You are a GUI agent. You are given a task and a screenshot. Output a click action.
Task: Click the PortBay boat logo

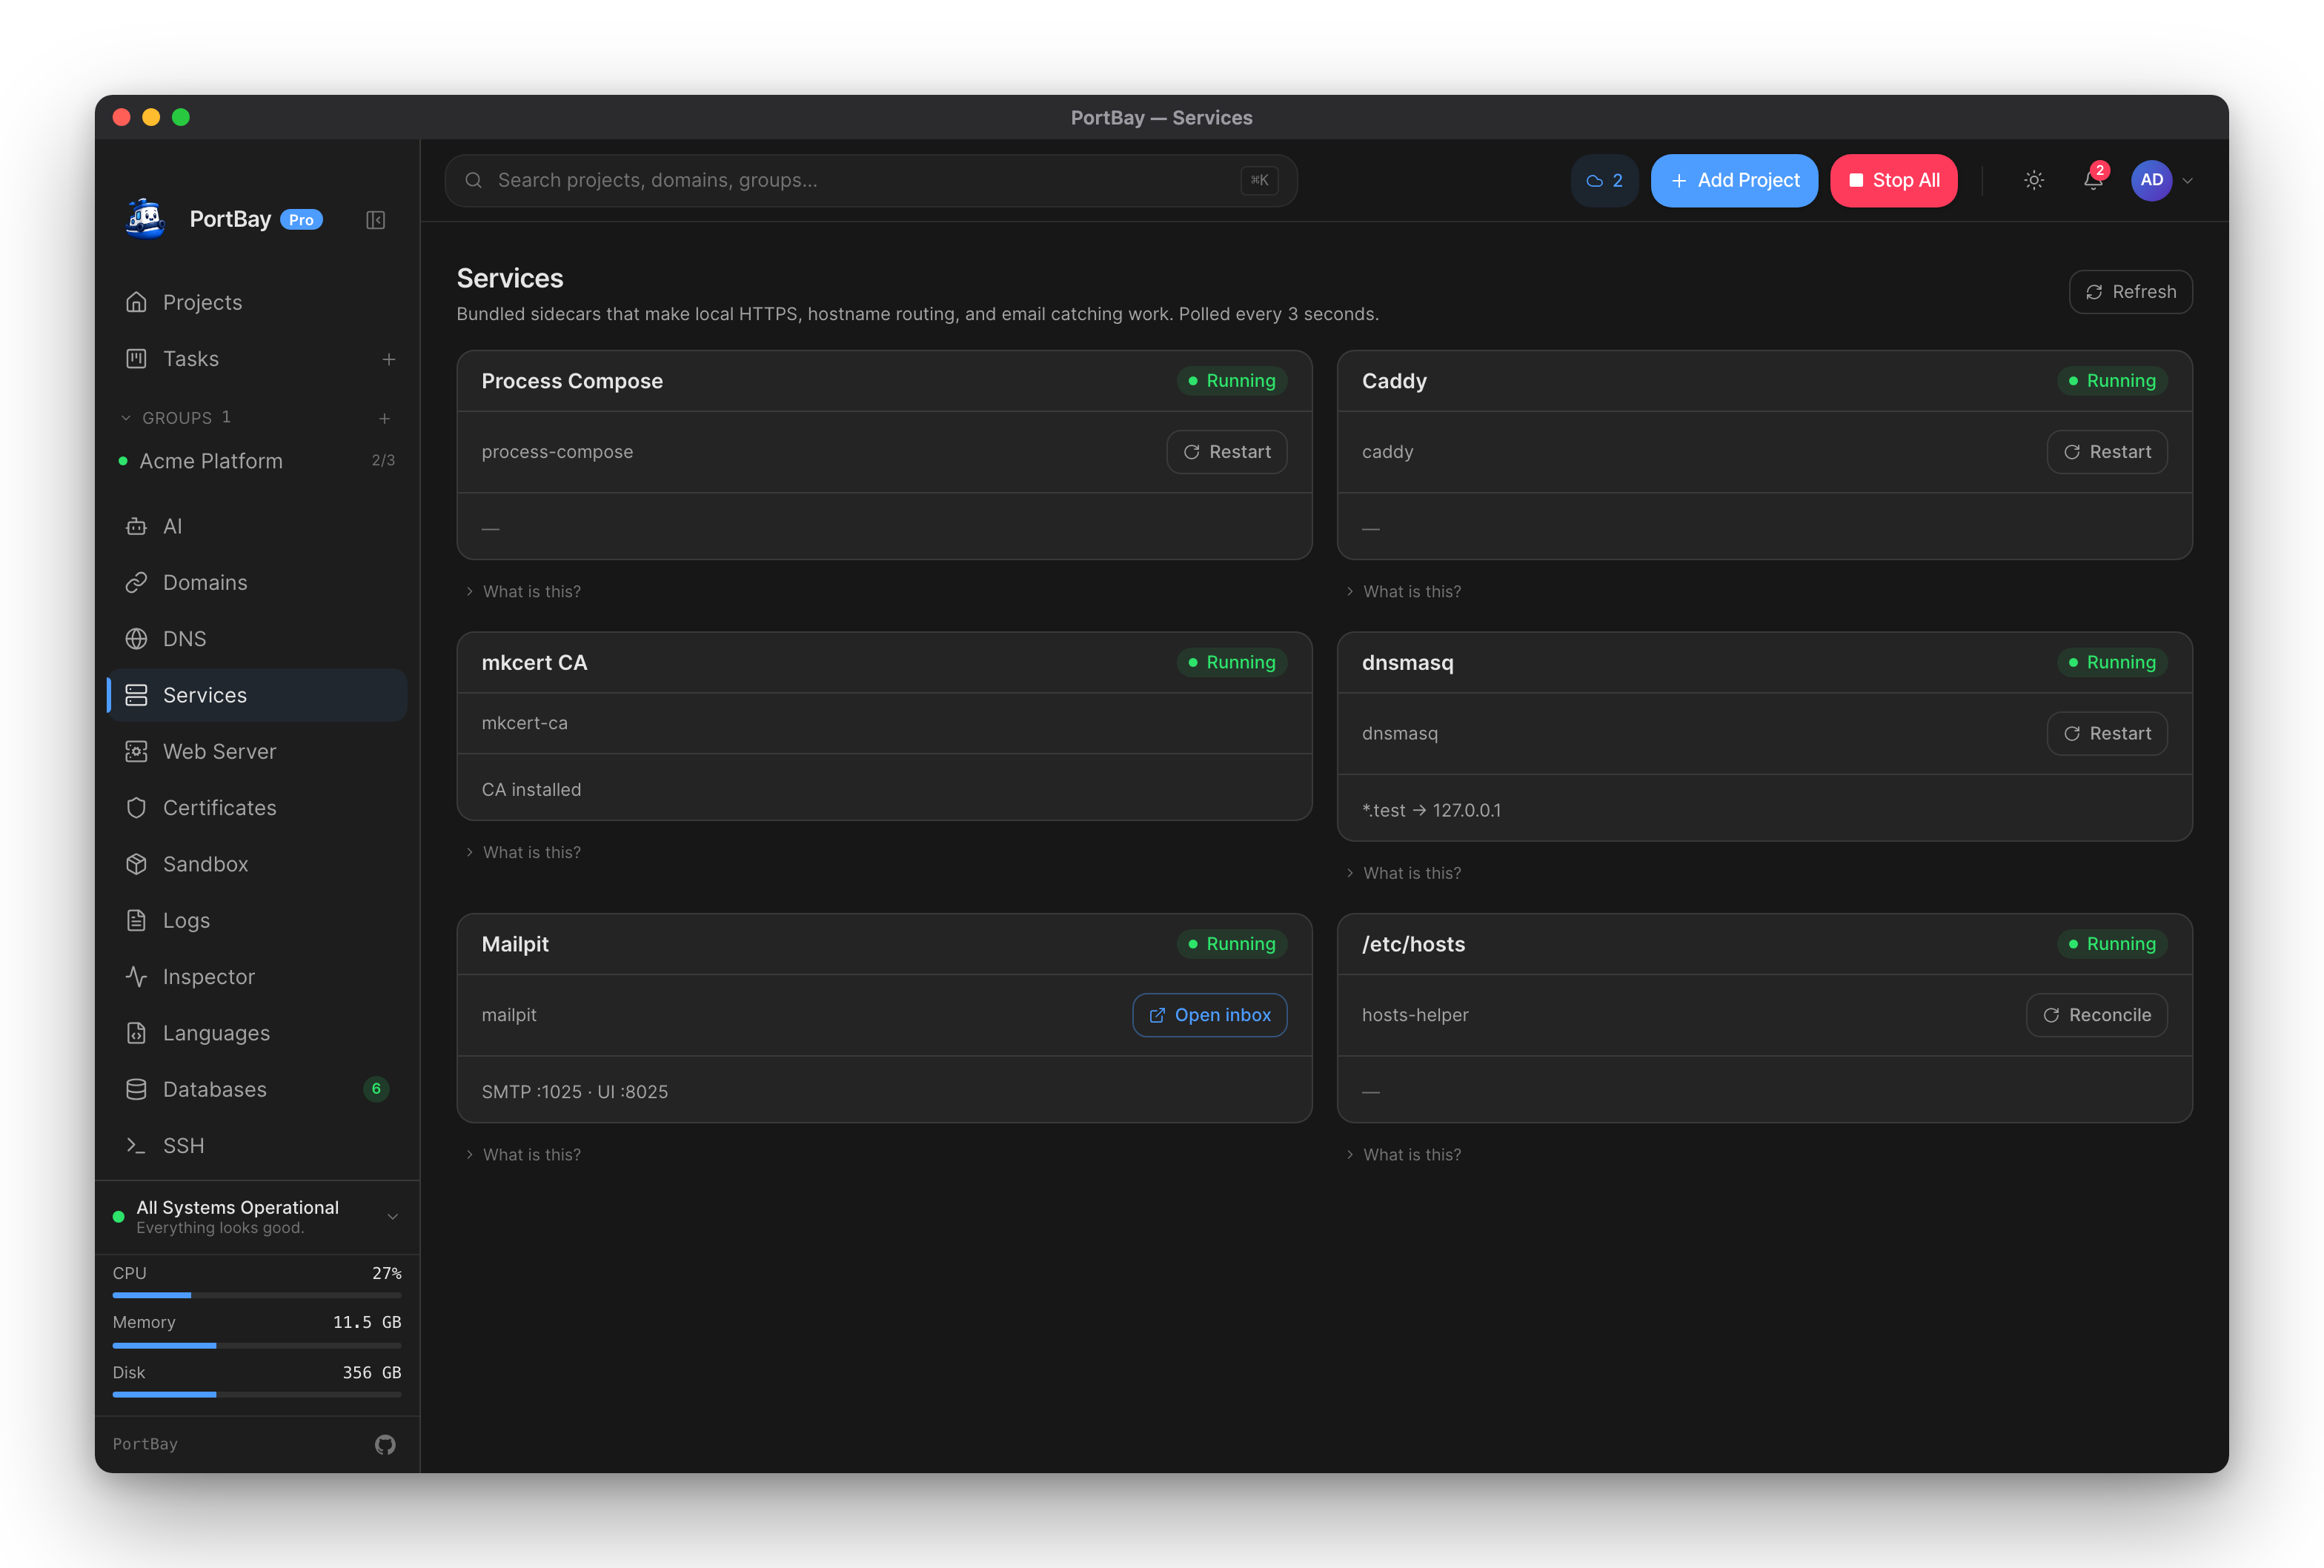[x=146, y=218]
